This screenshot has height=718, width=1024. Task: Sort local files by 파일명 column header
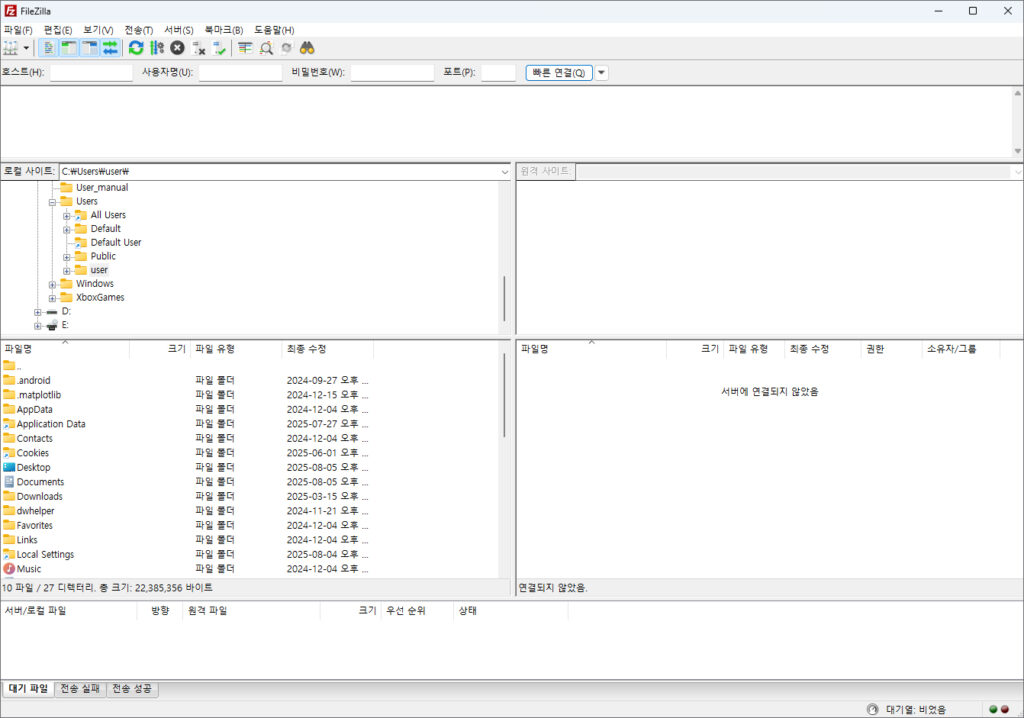tap(65, 349)
